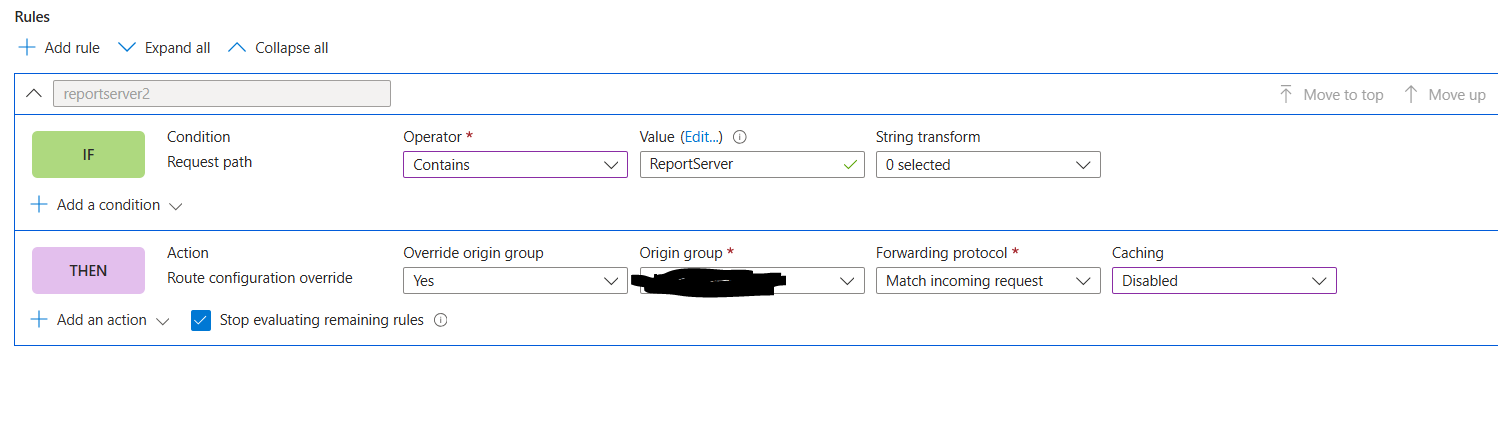Click the info icon beside Value
Viewport: 1498px width, 424px height.
(x=741, y=137)
